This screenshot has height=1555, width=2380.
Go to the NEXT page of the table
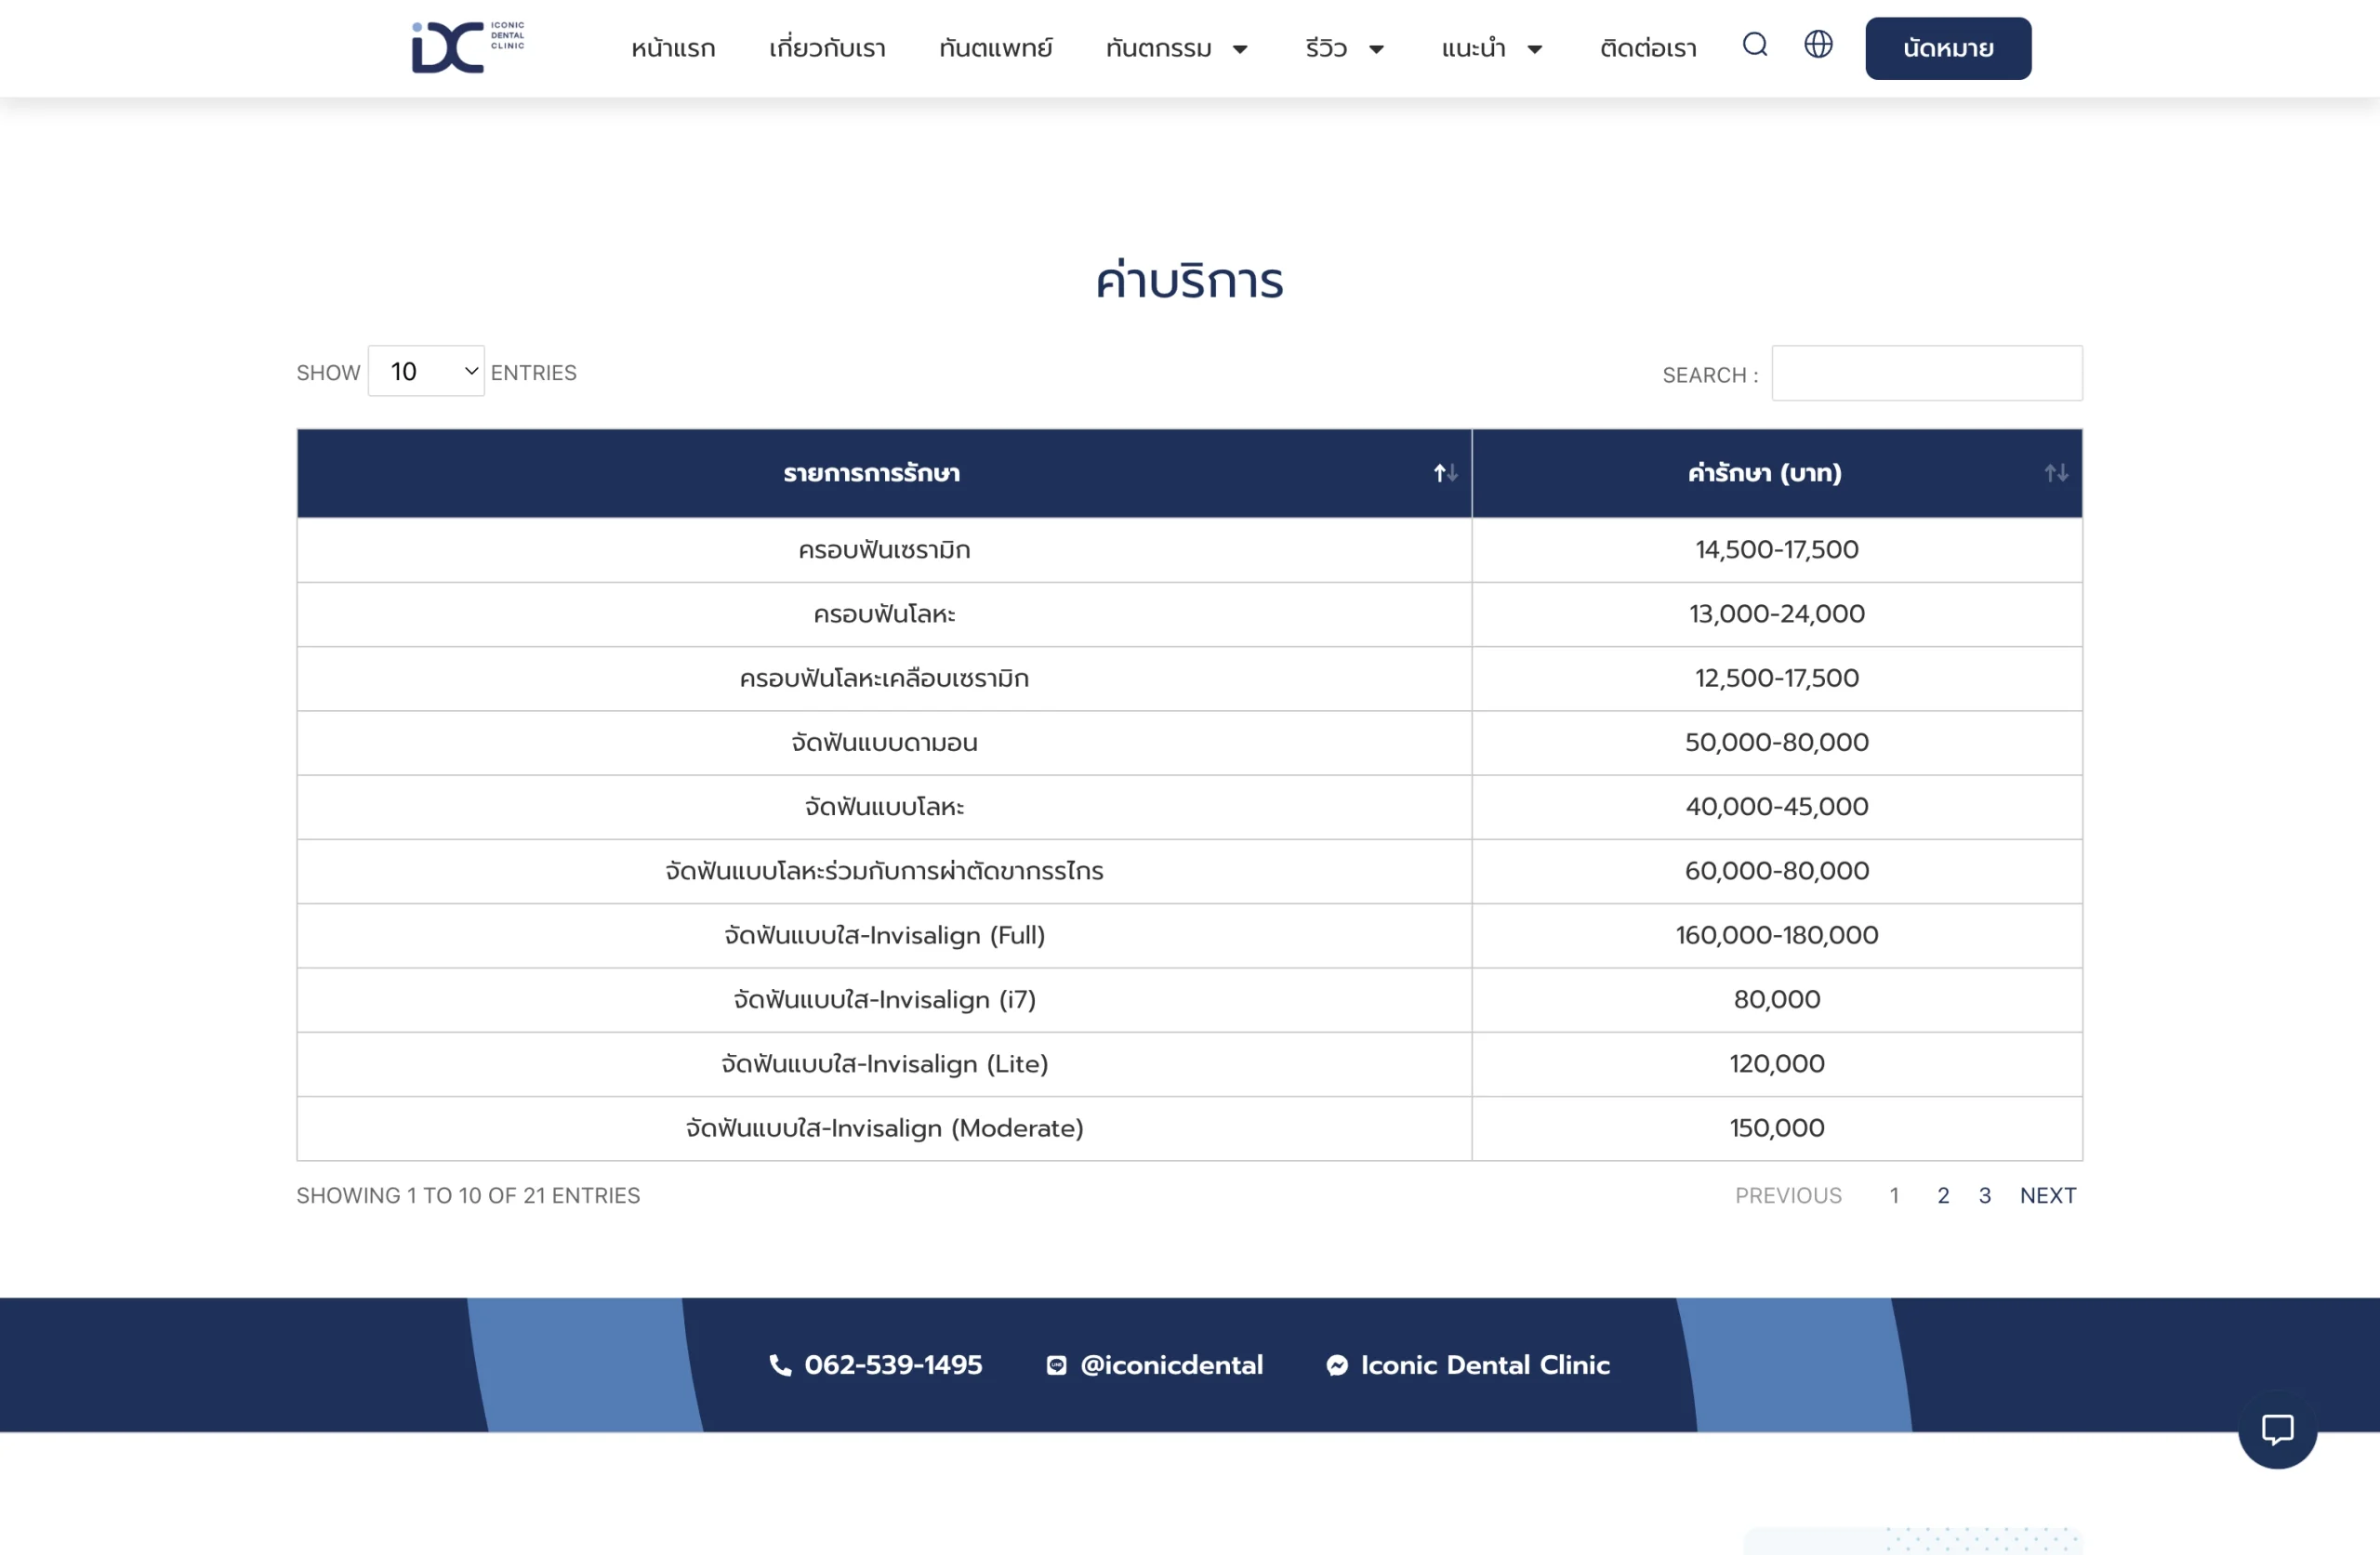point(2047,1195)
